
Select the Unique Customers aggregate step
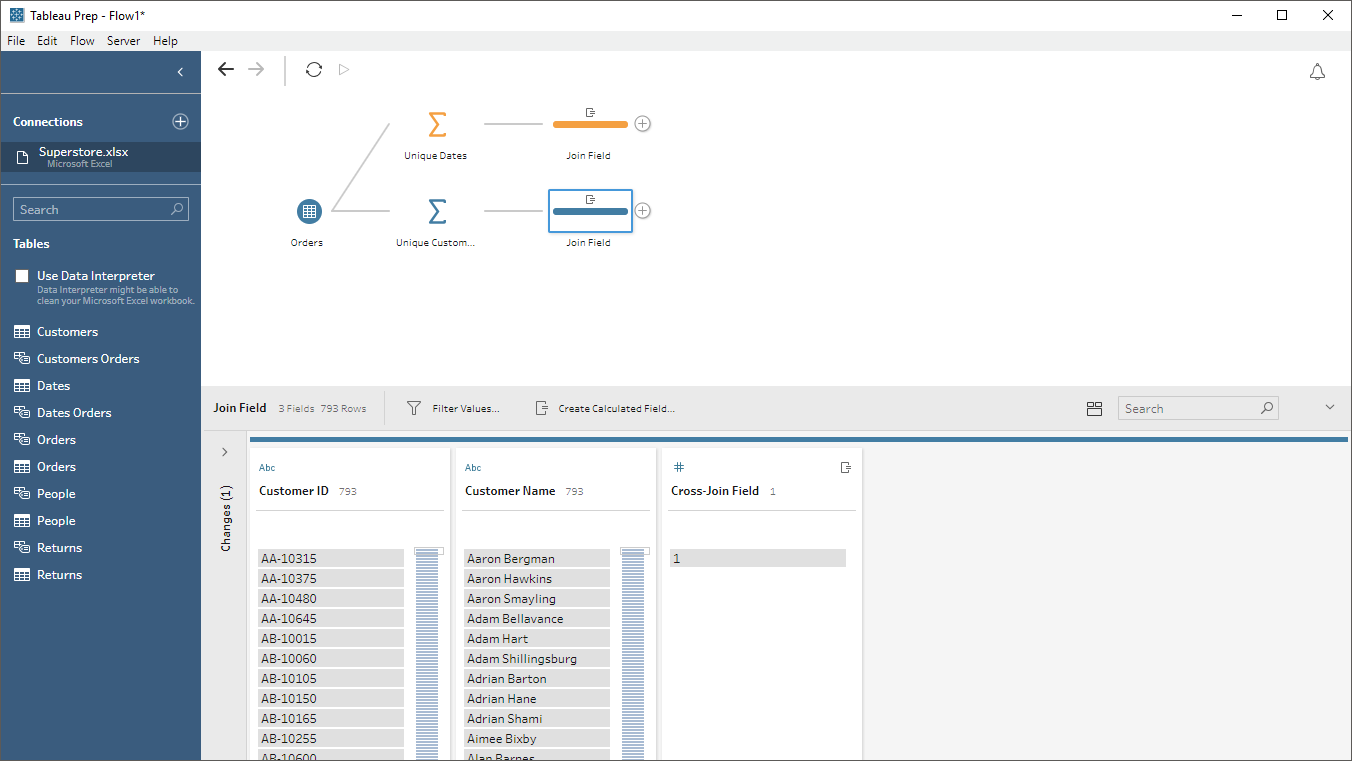(x=436, y=211)
